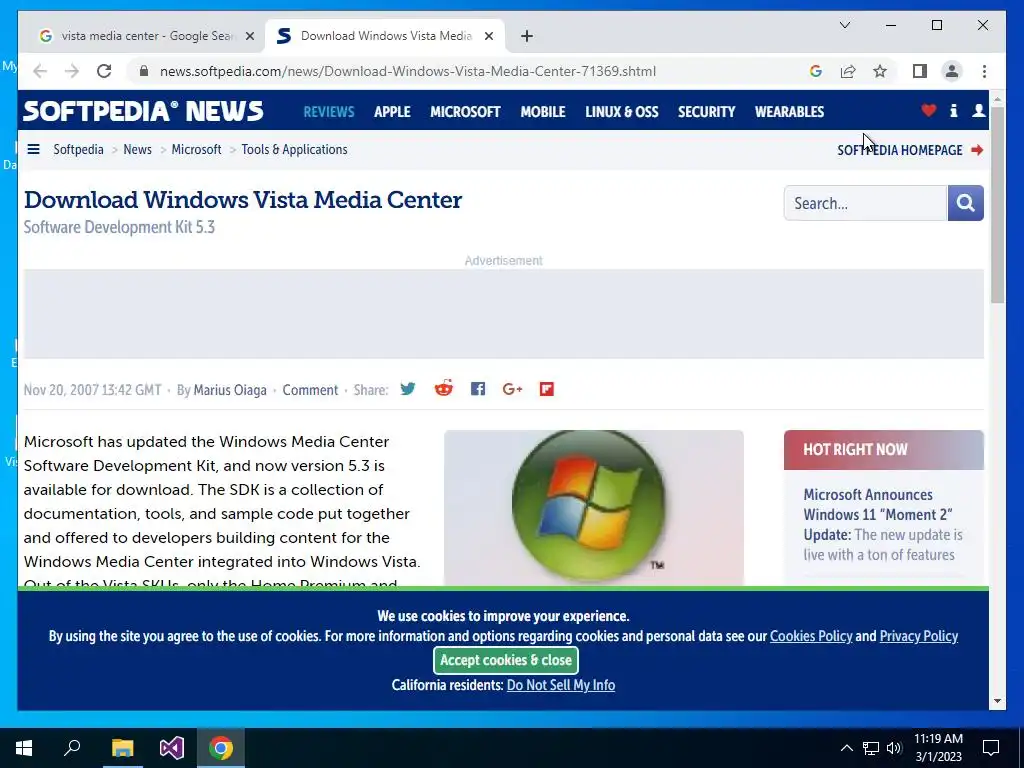Open Visual Studio from the taskbar

coord(172,748)
